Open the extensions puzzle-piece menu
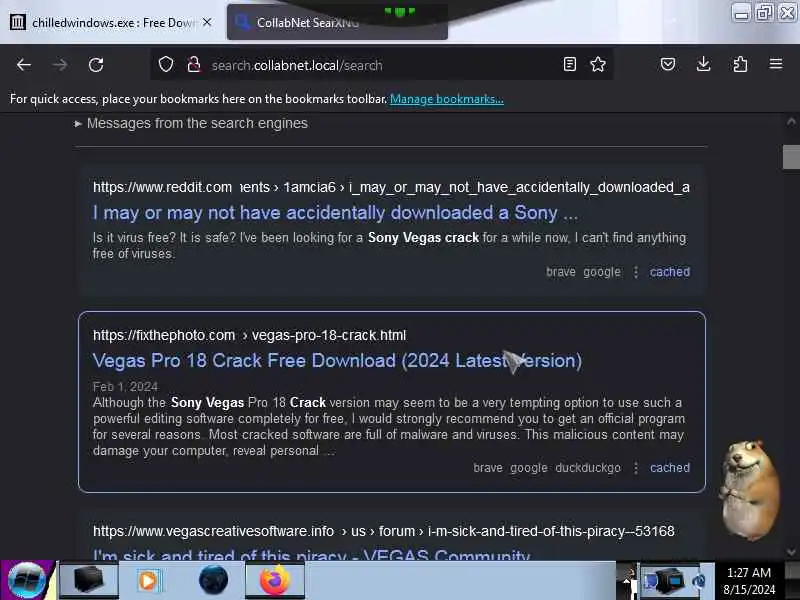 coord(740,64)
